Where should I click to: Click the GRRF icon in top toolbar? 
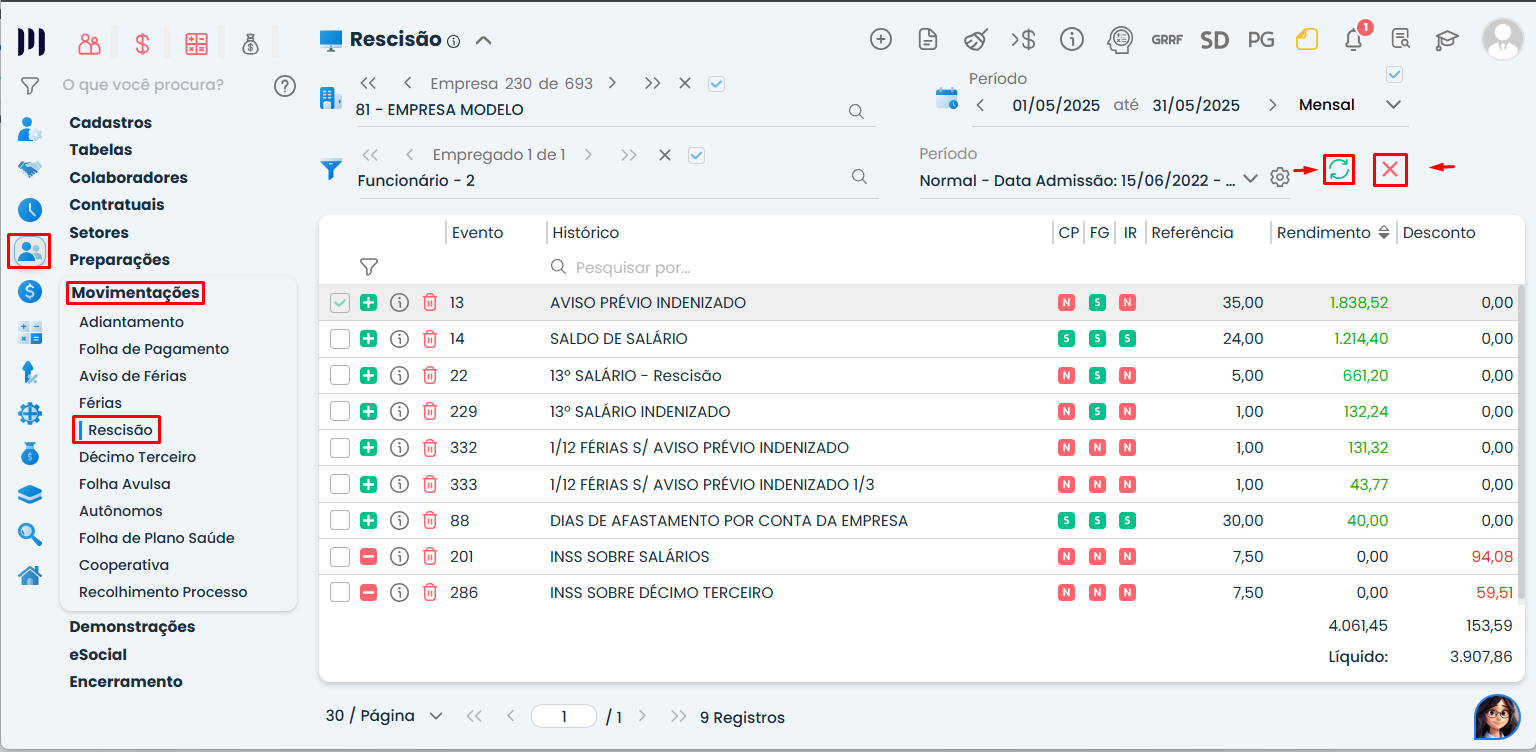[x=1166, y=40]
